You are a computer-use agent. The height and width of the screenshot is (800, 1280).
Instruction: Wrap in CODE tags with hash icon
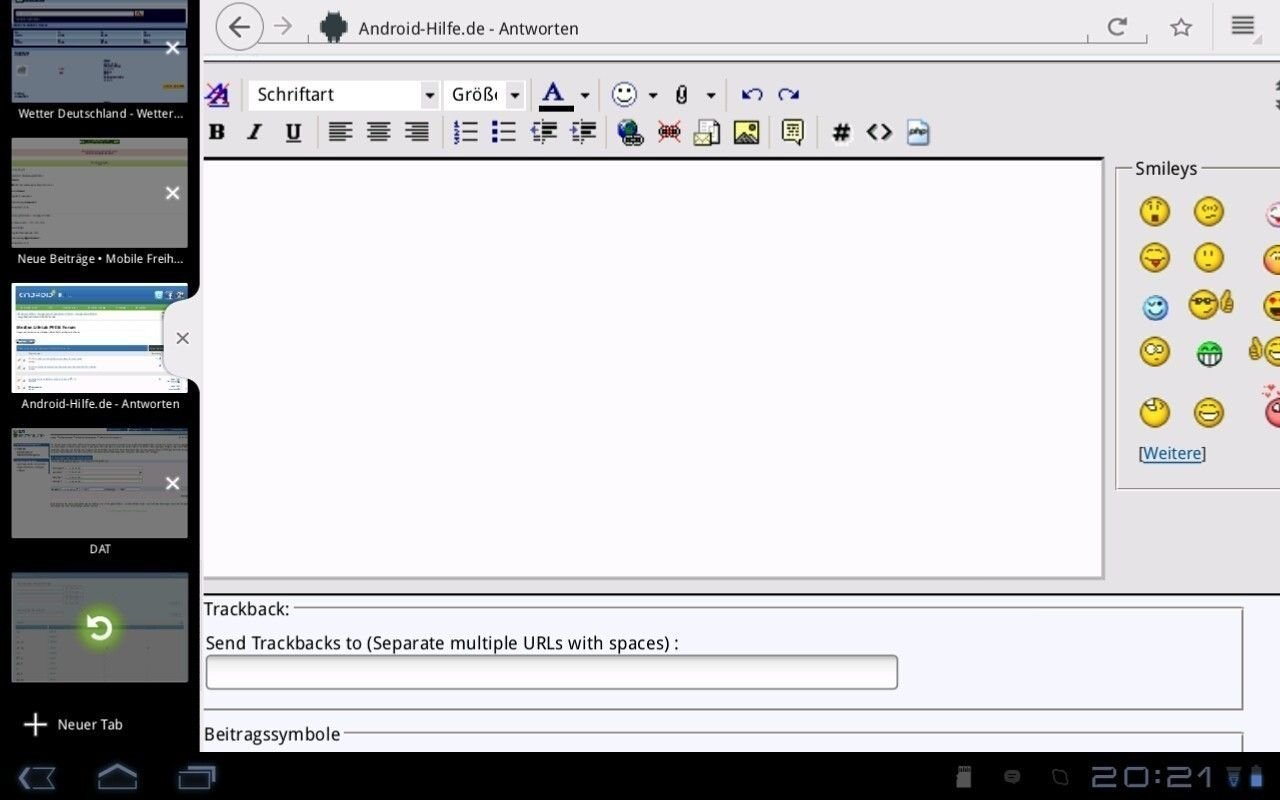(841, 132)
